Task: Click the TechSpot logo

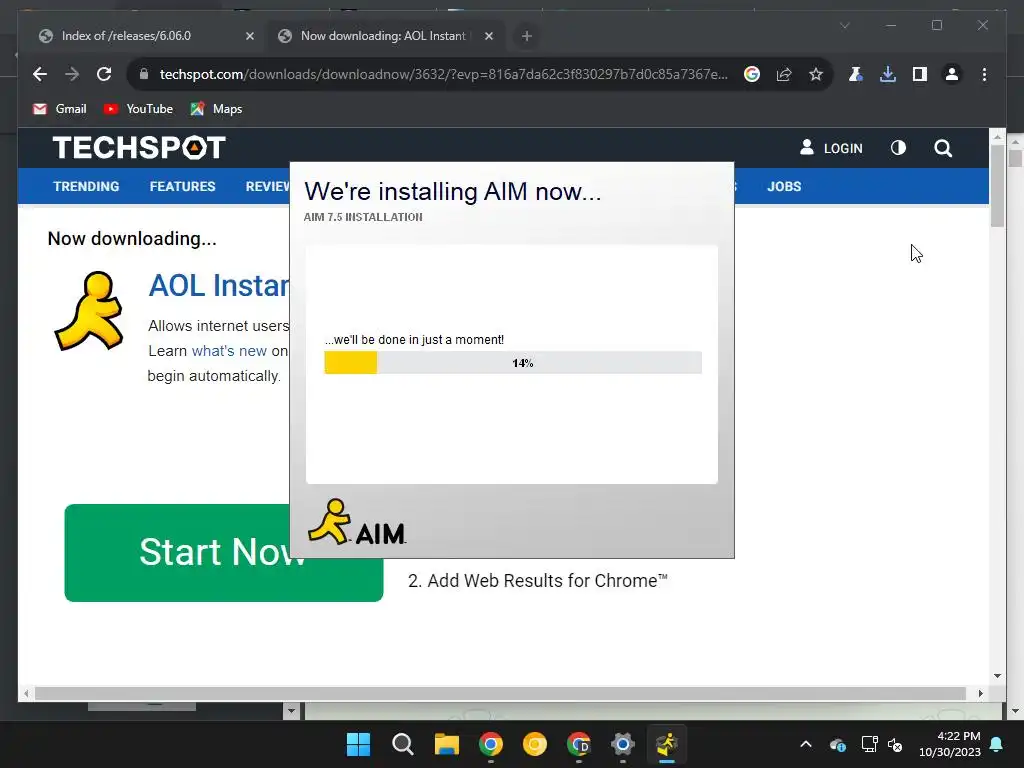Action: click(x=139, y=148)
